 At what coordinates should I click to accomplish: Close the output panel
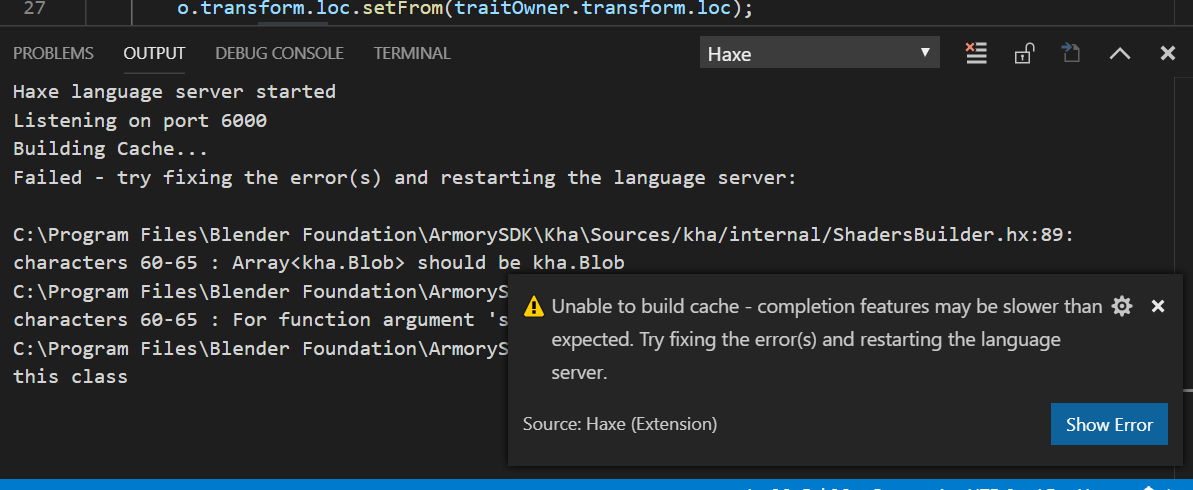(x=1168, y=53)
